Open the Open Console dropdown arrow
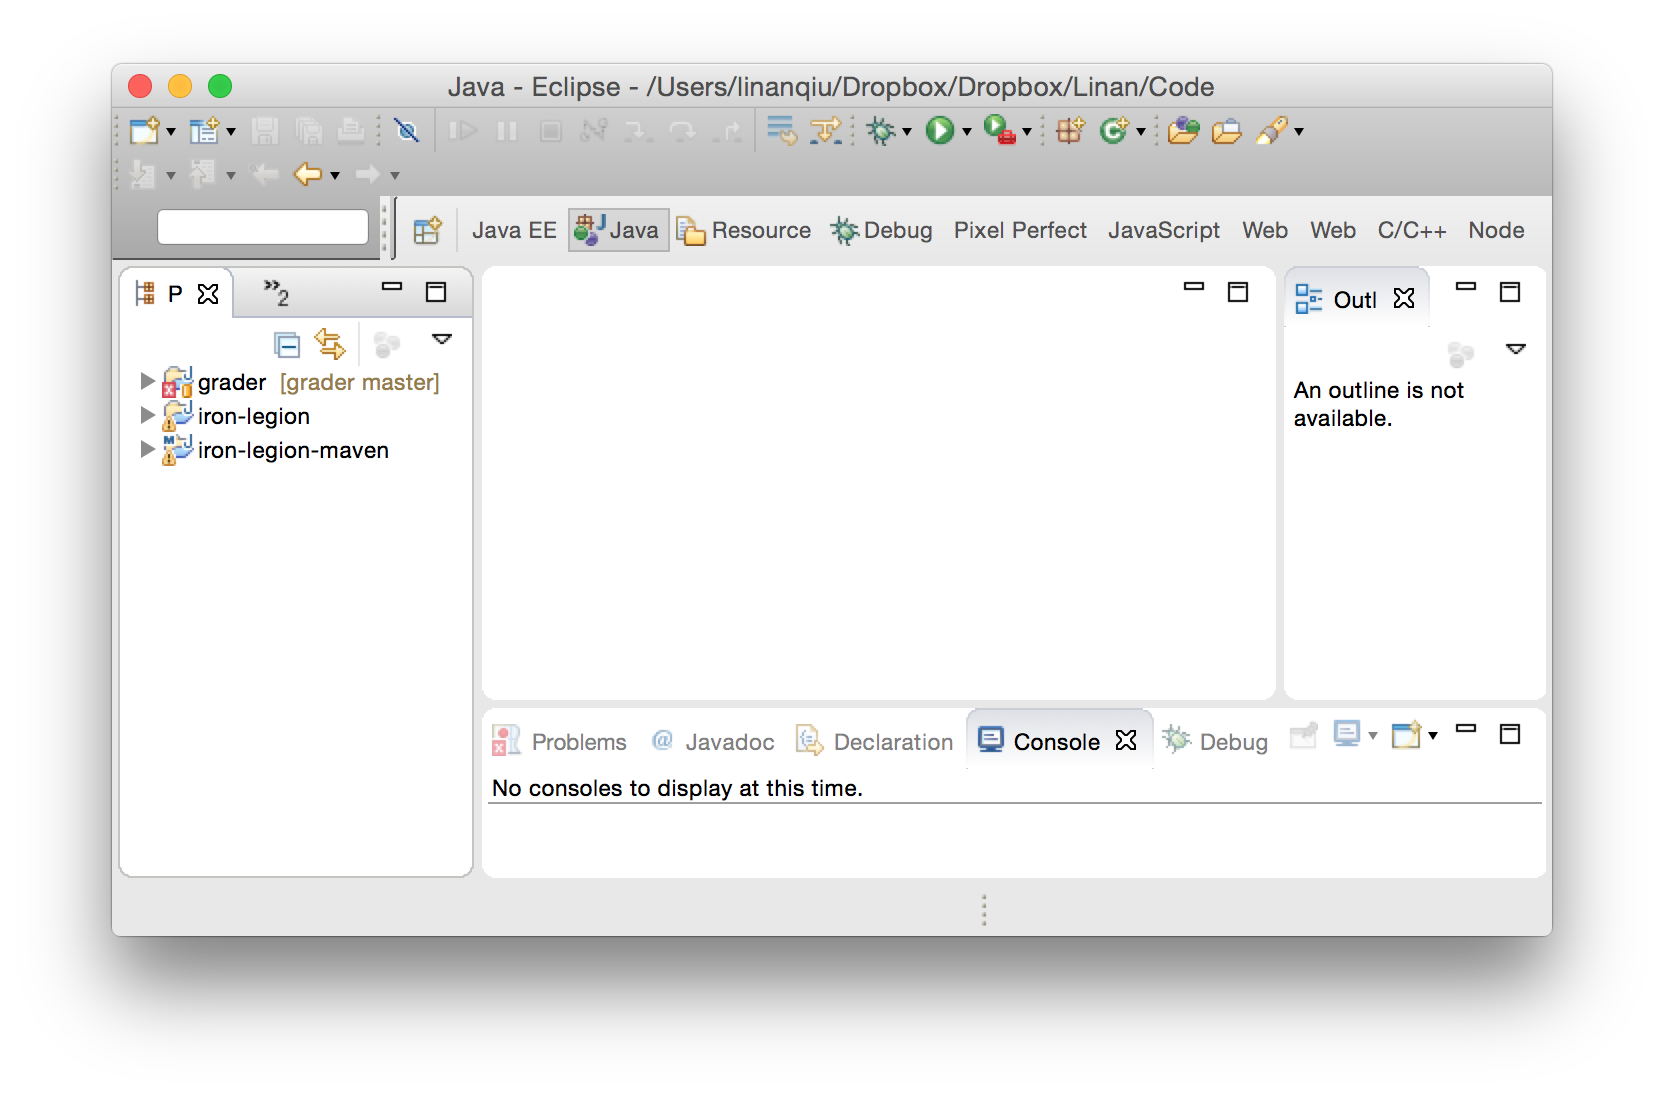The height and width of the screenshot is (1096, 1664). click(x=1433, y=736)
